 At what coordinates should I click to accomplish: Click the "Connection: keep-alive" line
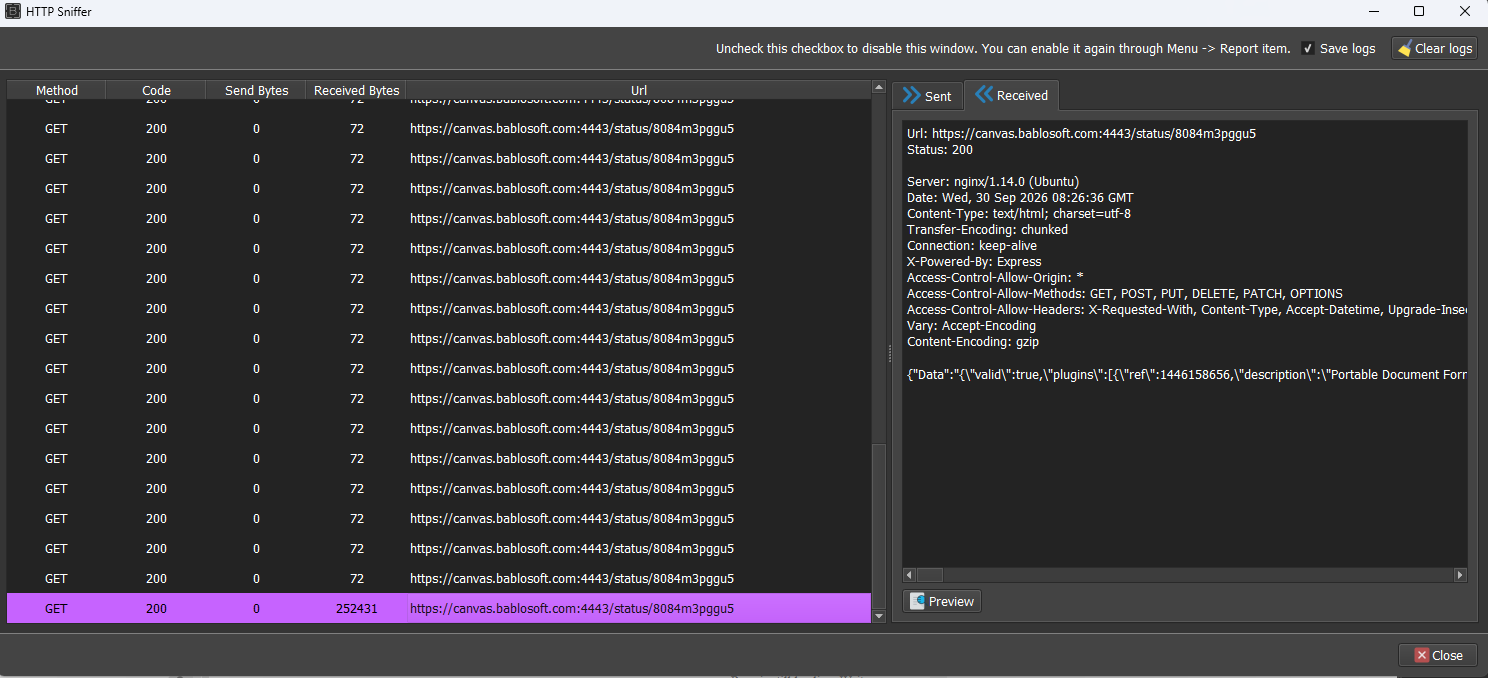[971, 246]
